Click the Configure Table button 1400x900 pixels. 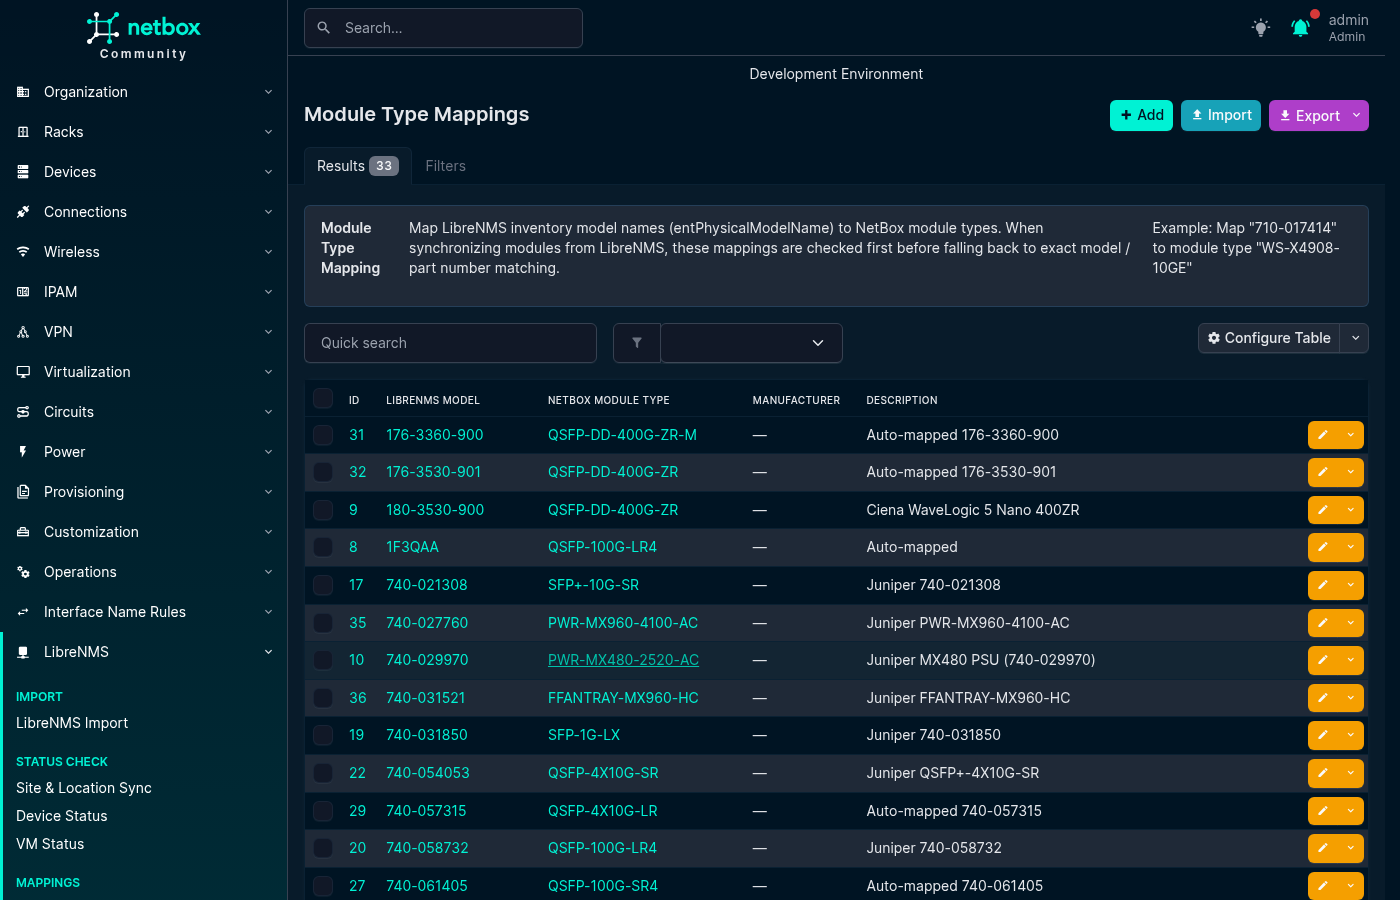coord(1269,338)
